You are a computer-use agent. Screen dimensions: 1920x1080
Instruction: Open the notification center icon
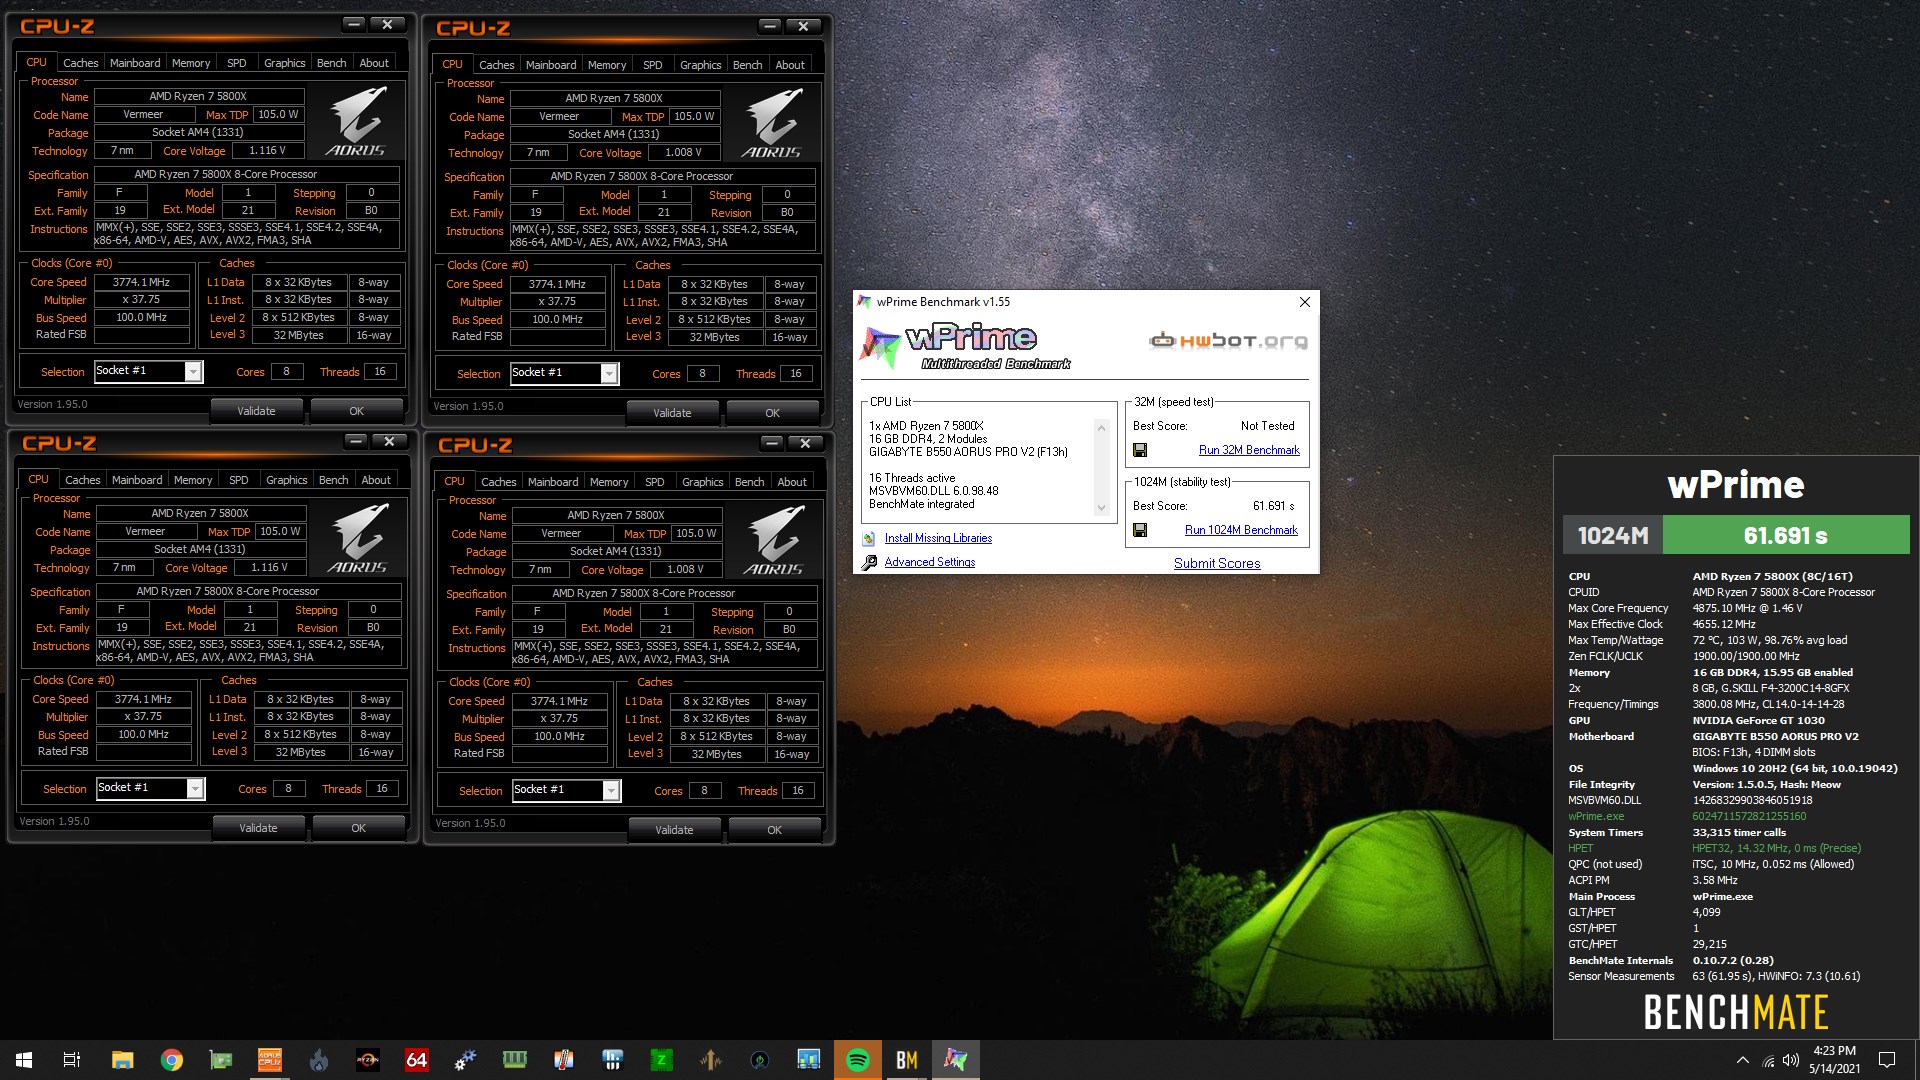[1887, 1060]
